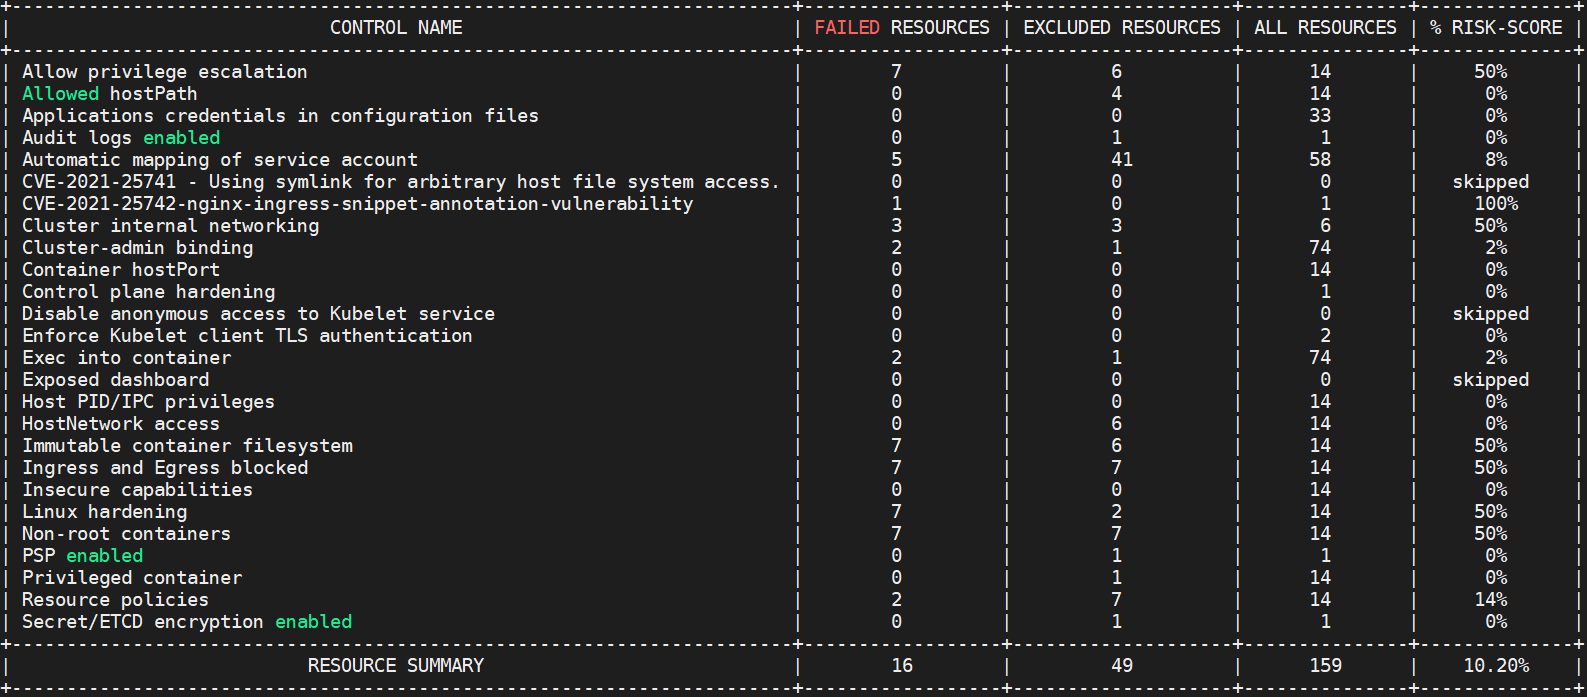The image size is (1587, 697).
Task: Click the Cluster-admin binding control name
Action: pyautogui.click(x=138, y=248)
